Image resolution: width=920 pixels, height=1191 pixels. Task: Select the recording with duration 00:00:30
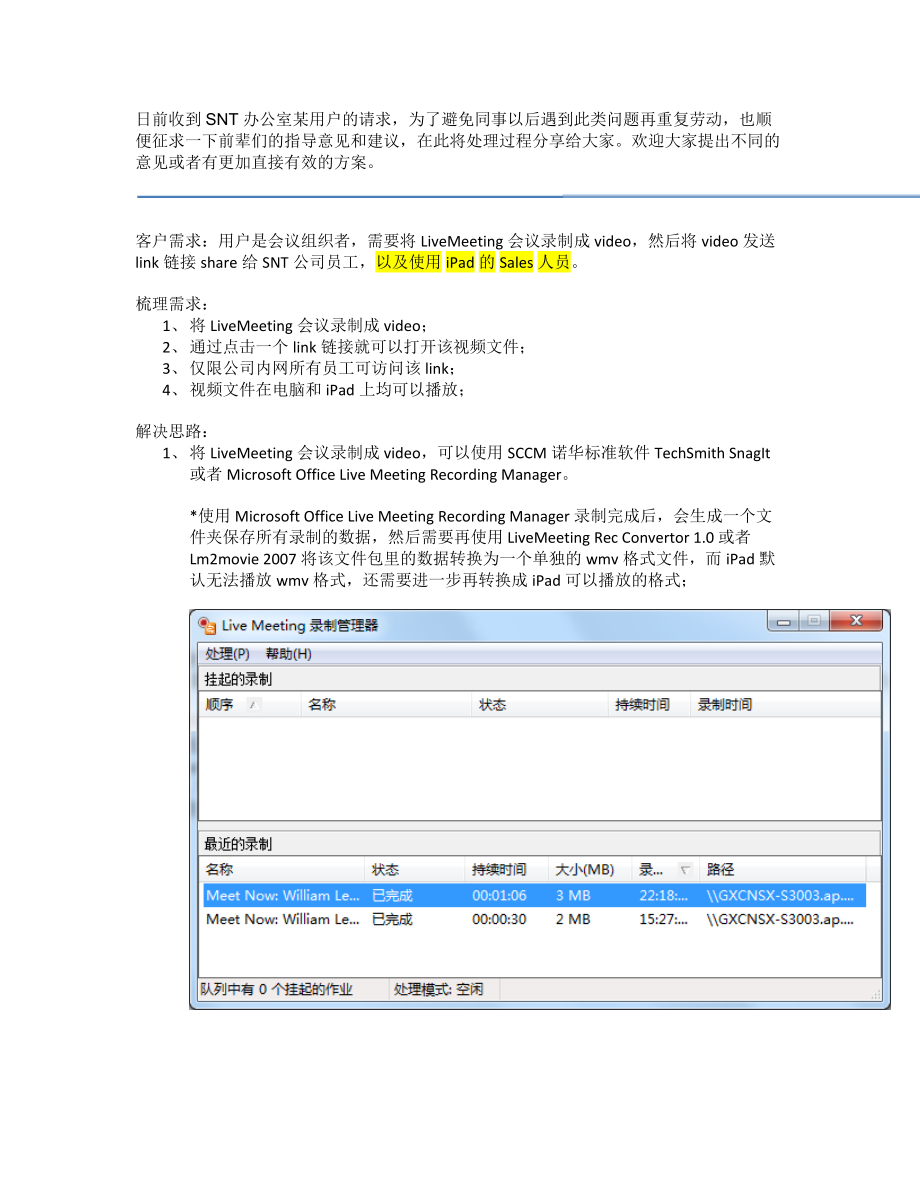click(534, 919)
